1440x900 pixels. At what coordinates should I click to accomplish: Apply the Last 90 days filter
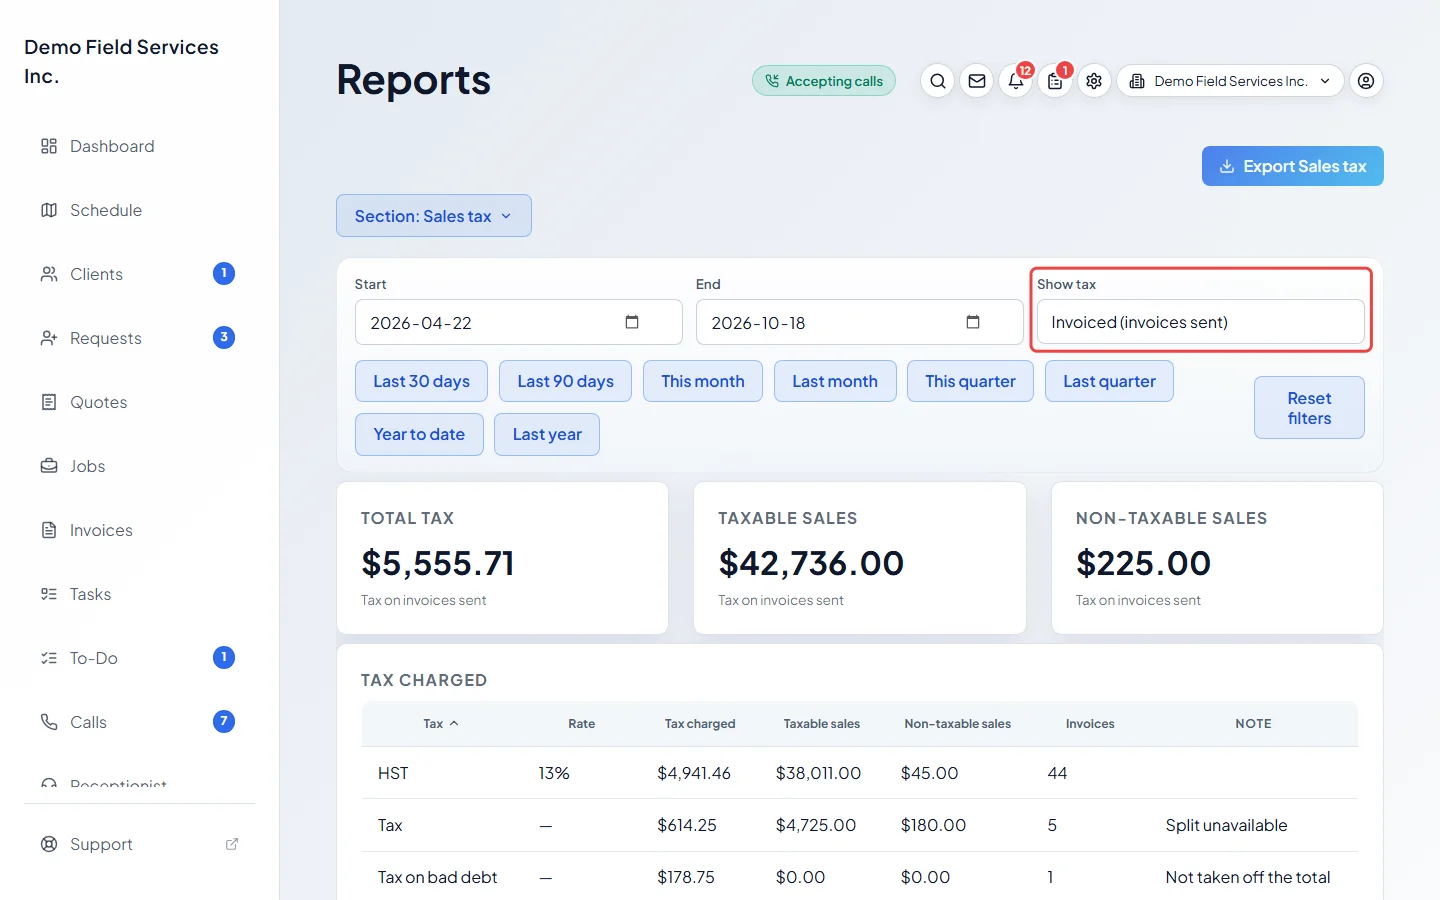566,381
